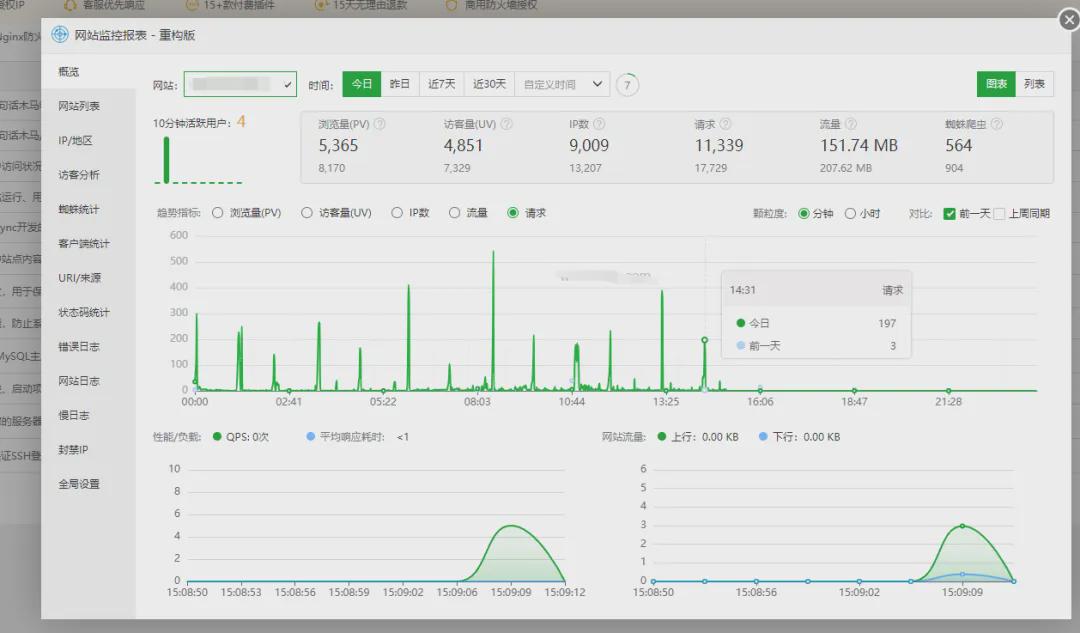Click the help icon beside 蜘蛛爬虫

point(997,124)
